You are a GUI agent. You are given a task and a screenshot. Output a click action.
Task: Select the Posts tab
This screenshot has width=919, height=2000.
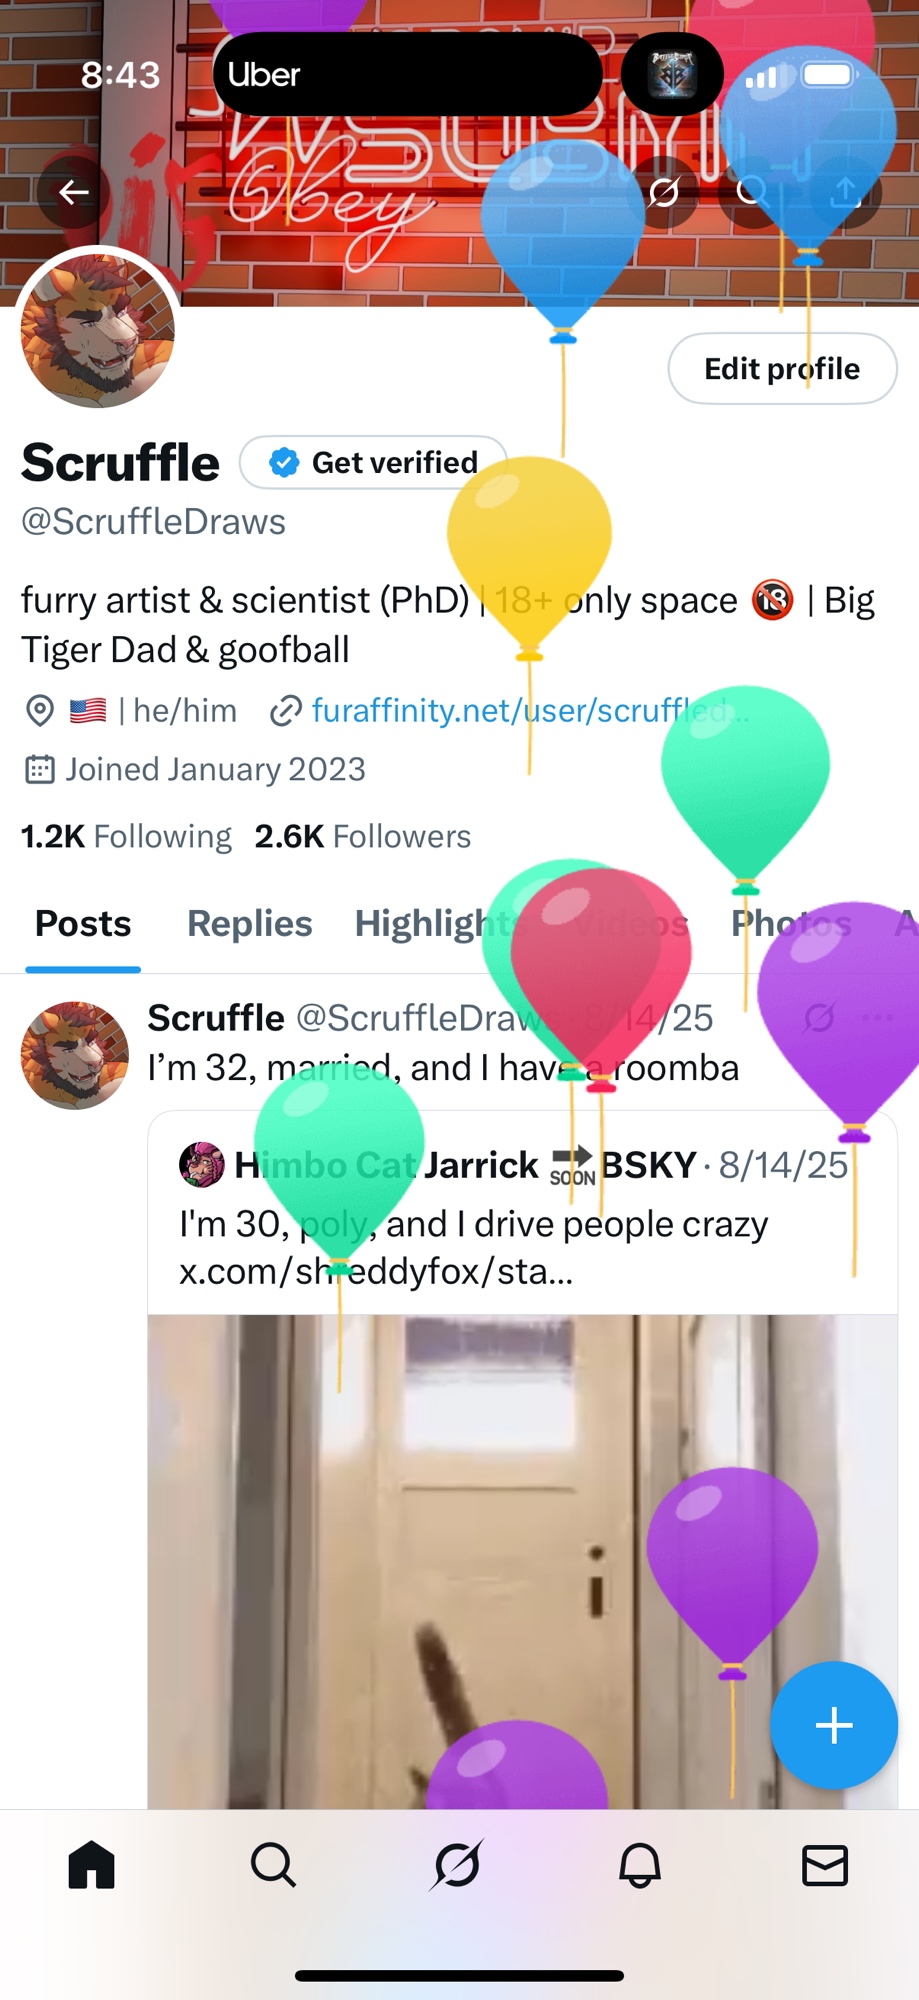click(x=83, y=923)
